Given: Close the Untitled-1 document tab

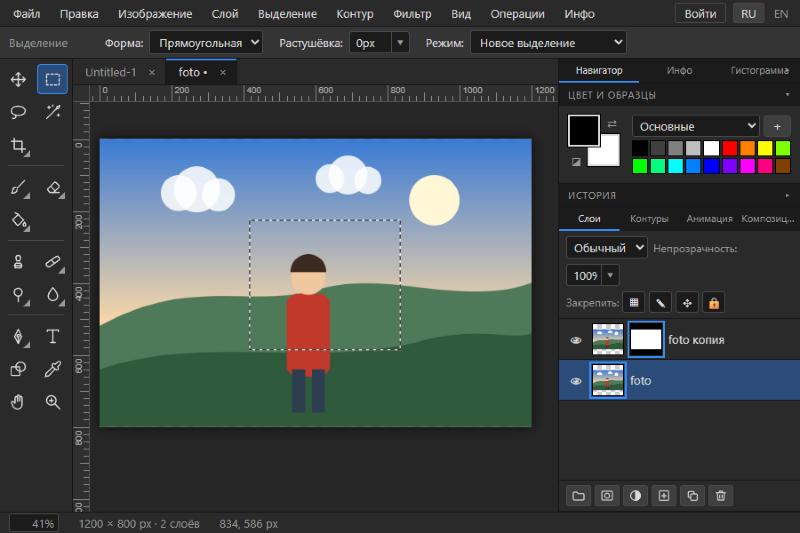Looking at the screenshot, I should point(152,72).
